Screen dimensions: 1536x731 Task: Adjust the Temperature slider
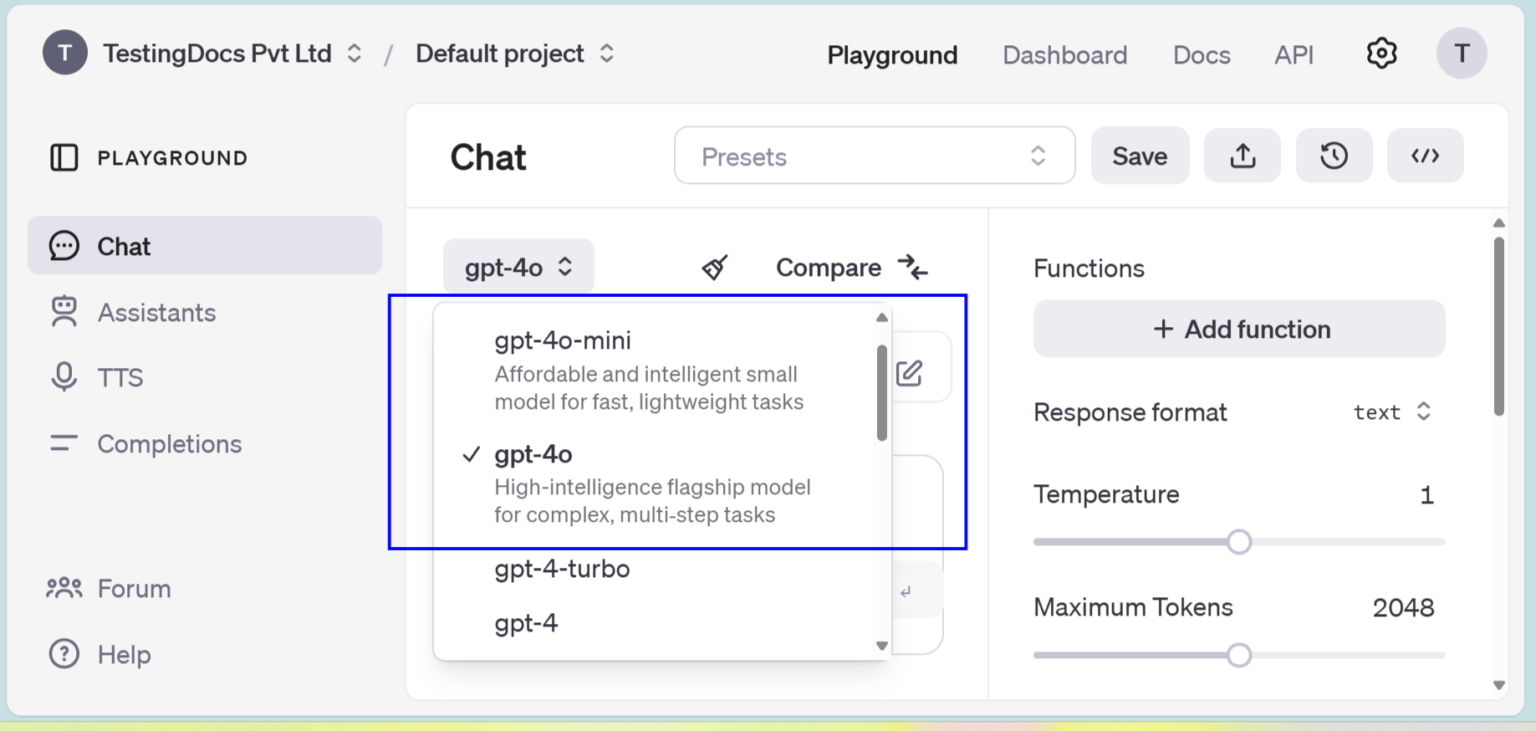(x=1240, y=541)
